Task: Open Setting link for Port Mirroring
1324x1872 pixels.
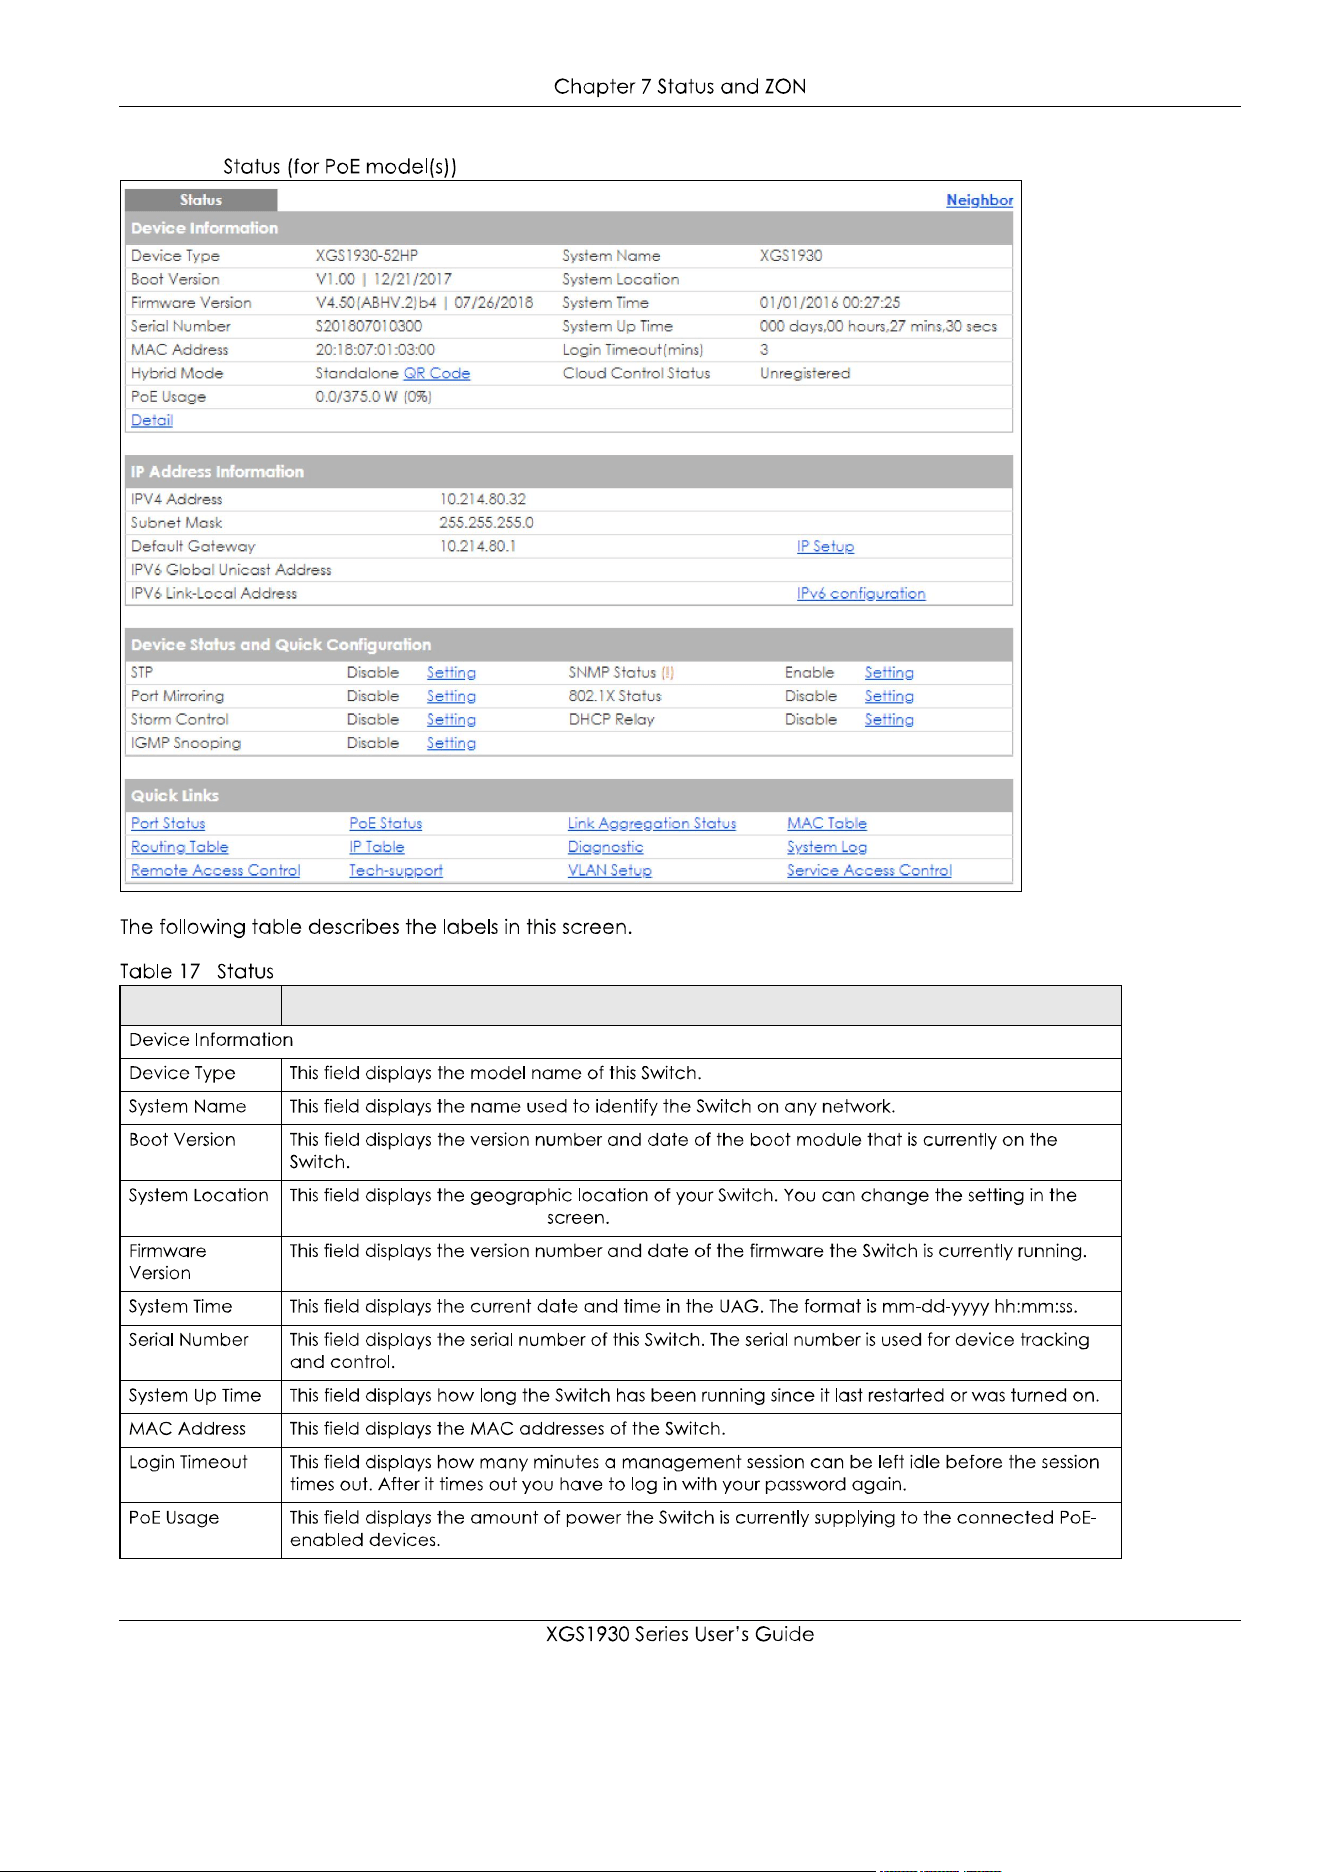Action: point(451,696)
